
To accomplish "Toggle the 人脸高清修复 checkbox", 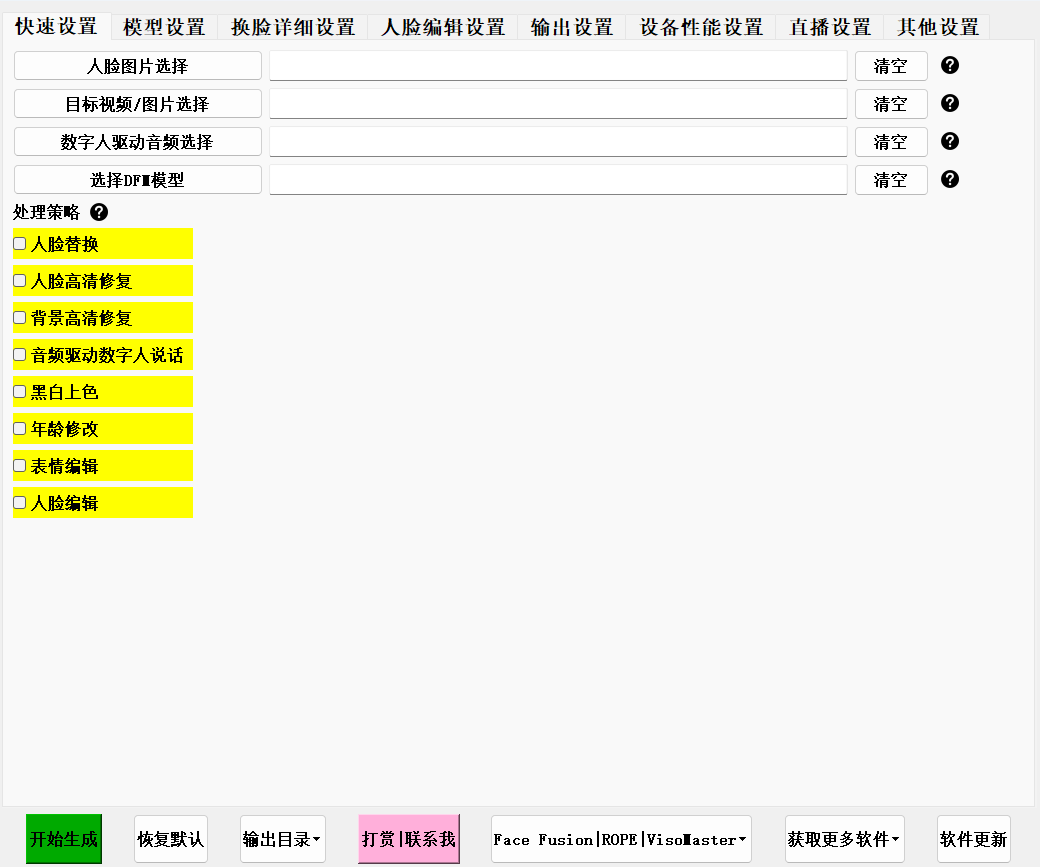I will point(20,281).
